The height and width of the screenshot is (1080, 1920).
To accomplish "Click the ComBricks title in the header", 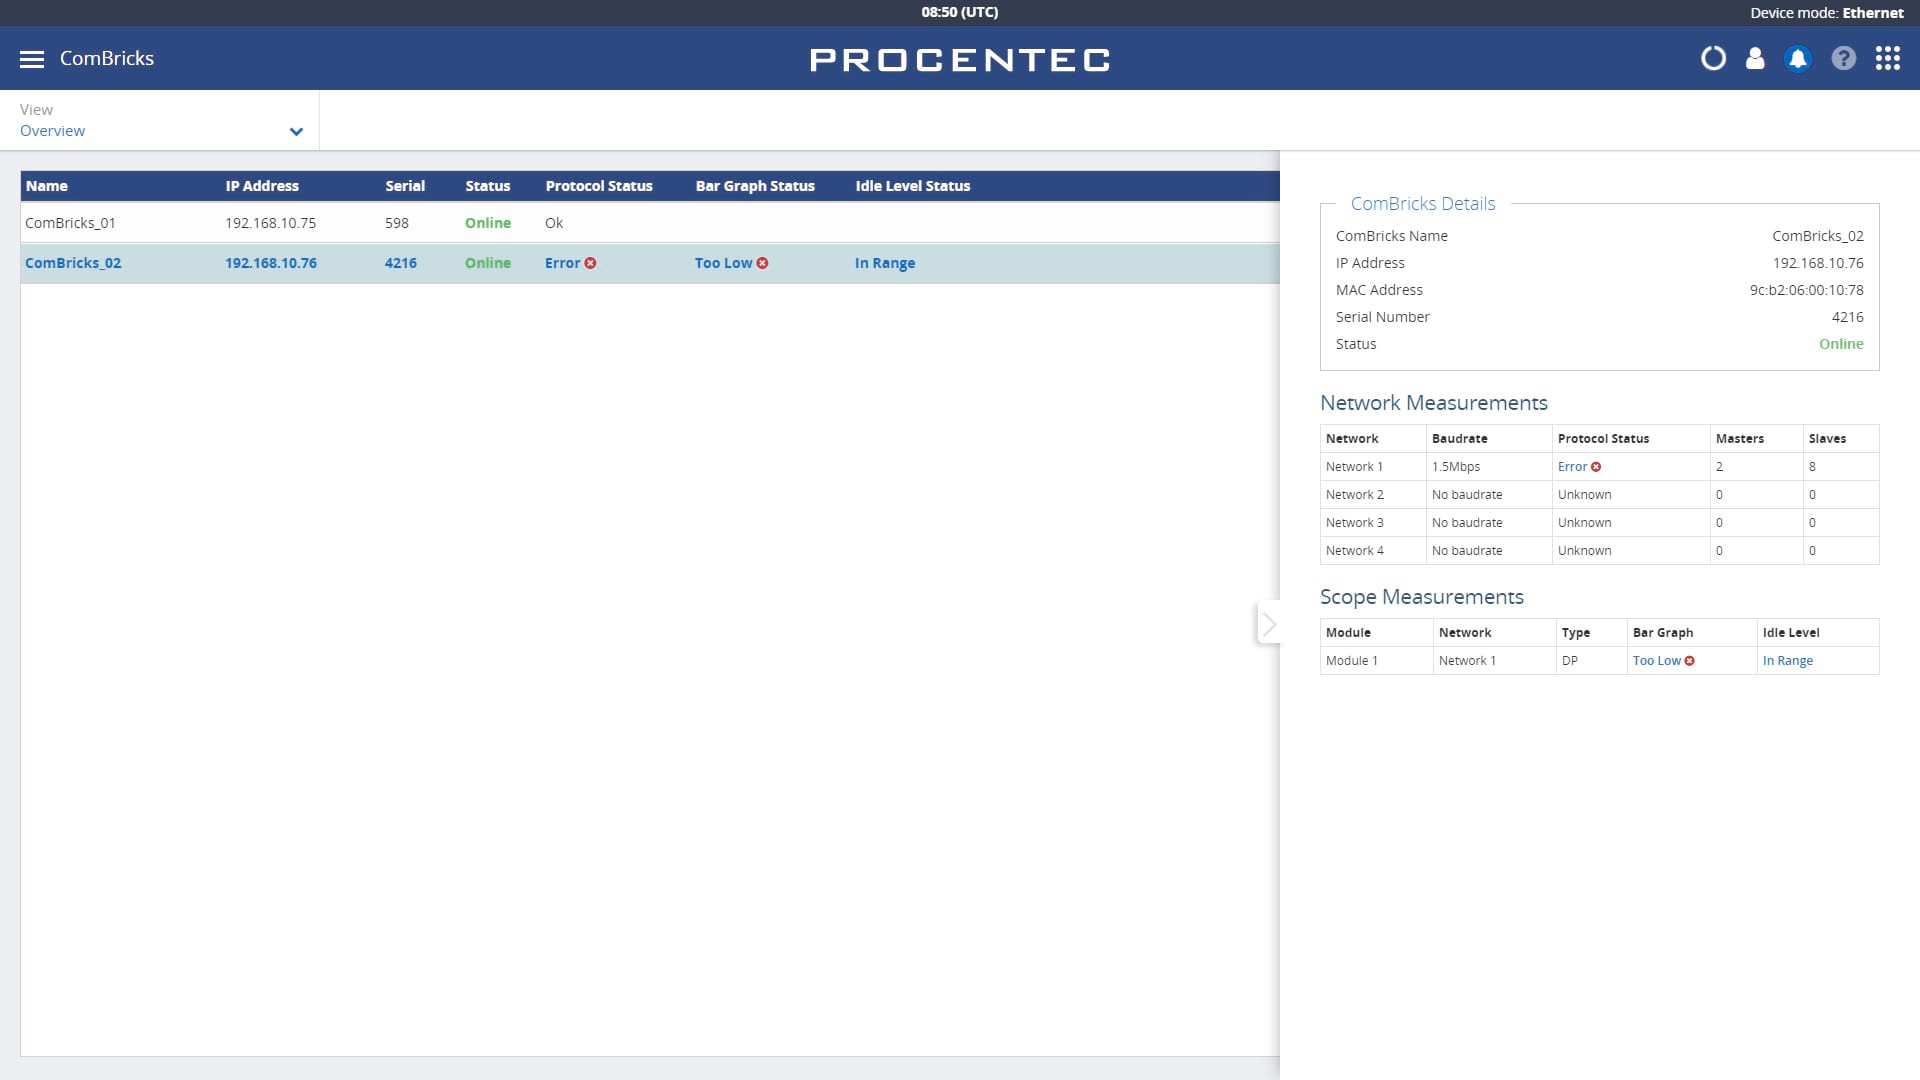I will point(107,58).
